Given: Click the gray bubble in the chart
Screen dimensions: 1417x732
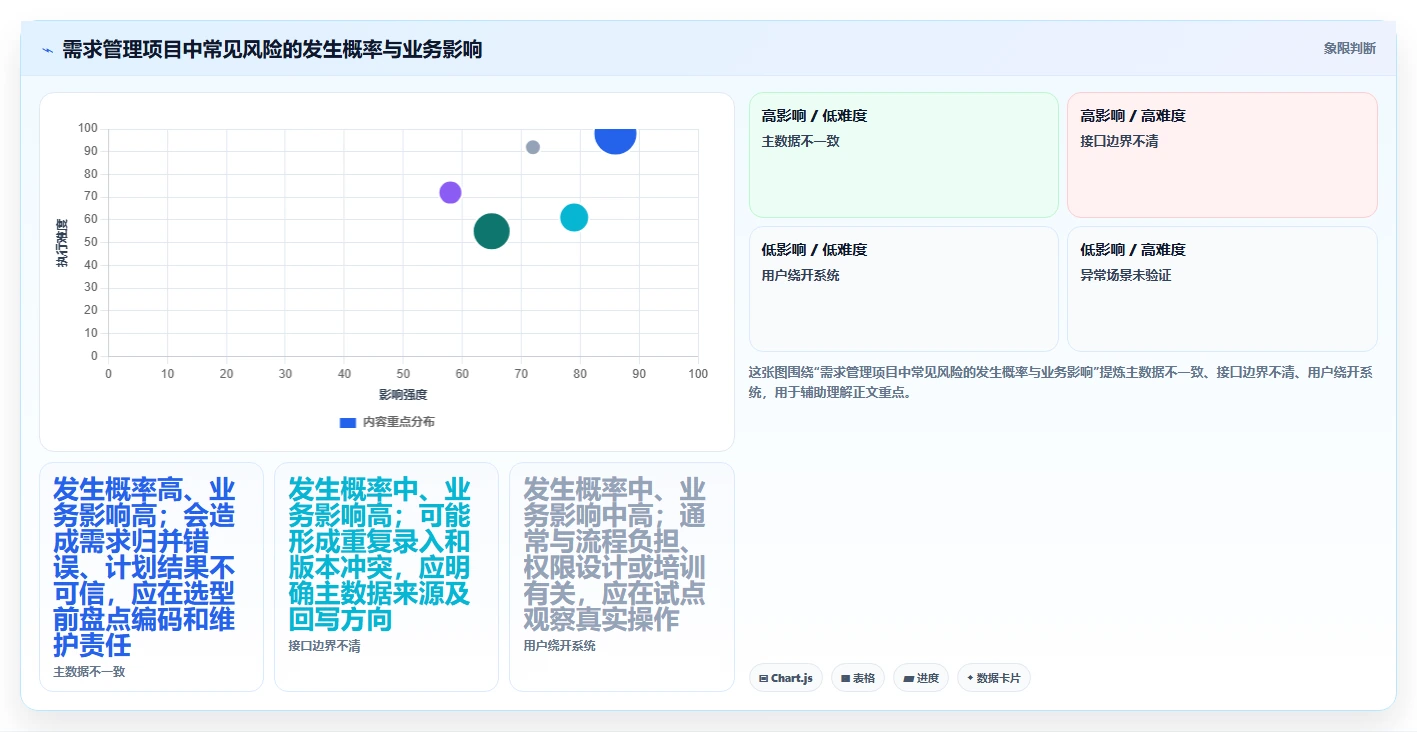Looking at the screenshot, I should point(533,147).
